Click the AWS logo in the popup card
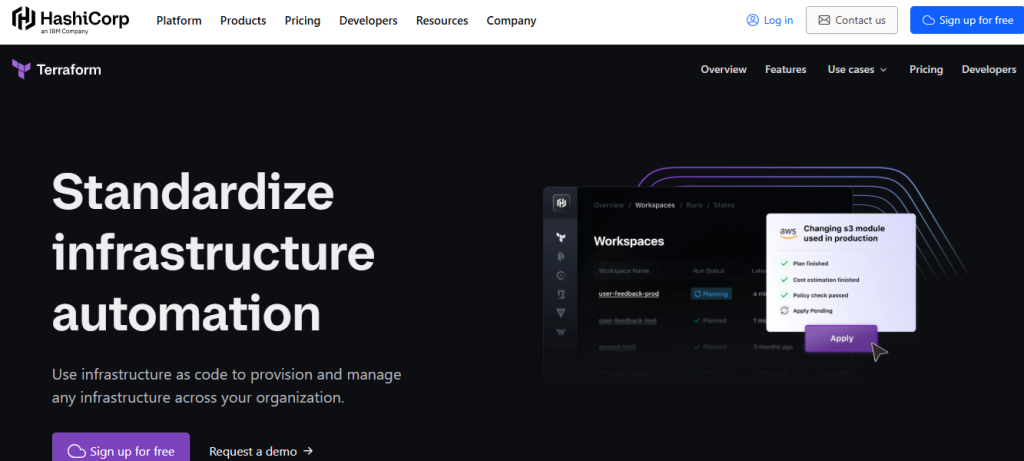 [788, 233]
